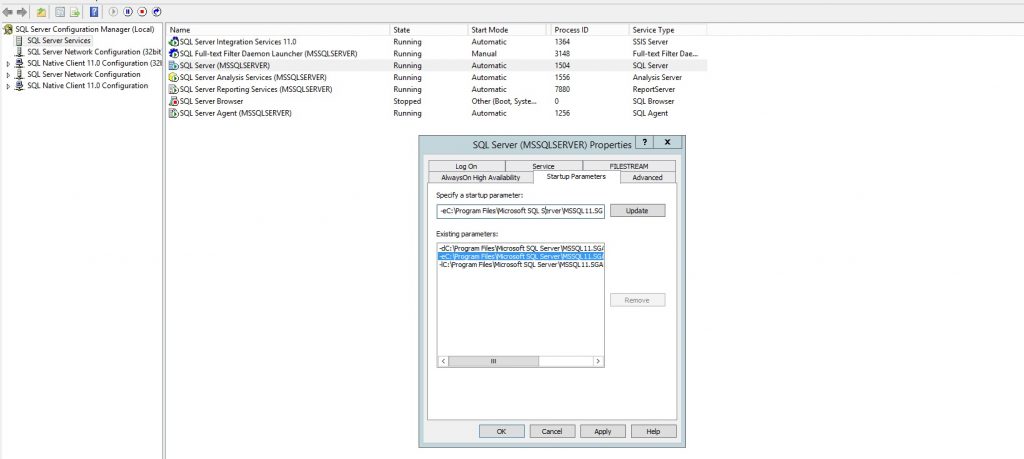Viewport: 1024px width, 459px height.
Task: Click the SQL Server Analysis Services icon
Action: [174, 77]
